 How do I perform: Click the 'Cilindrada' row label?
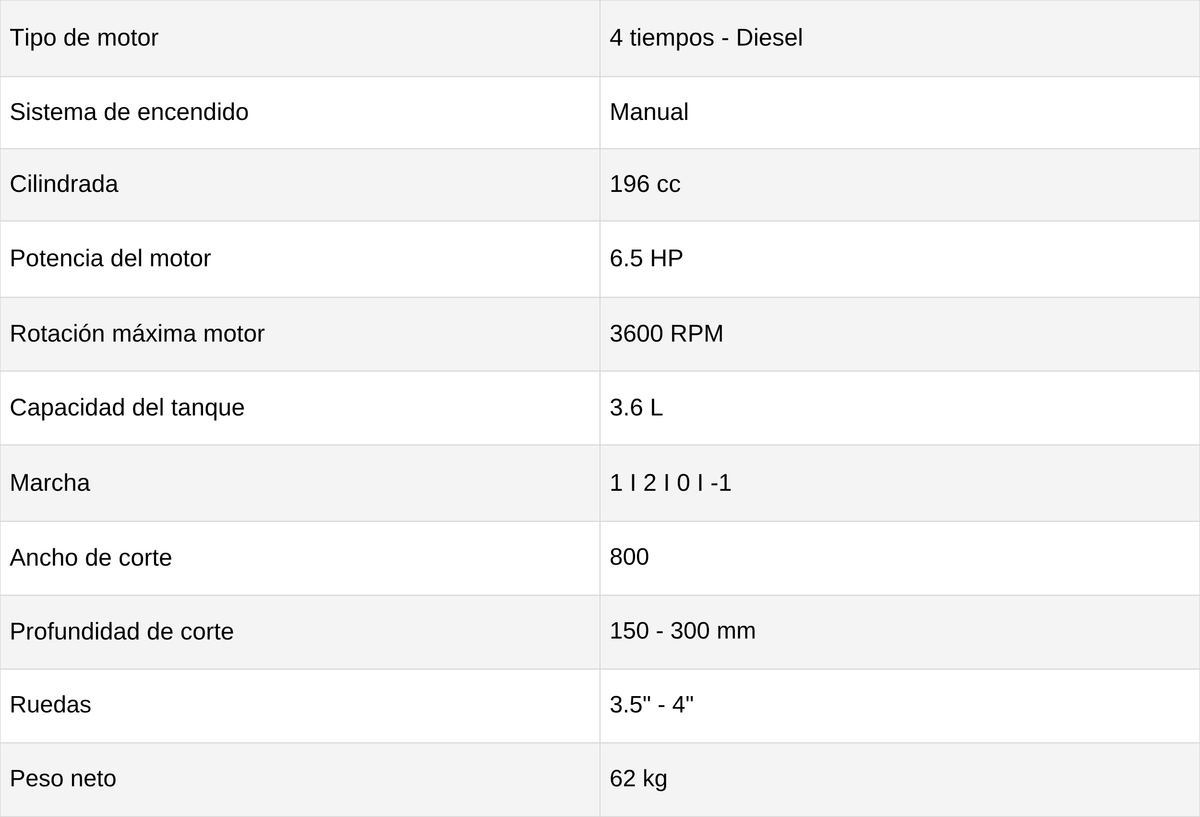click(64, 184)
